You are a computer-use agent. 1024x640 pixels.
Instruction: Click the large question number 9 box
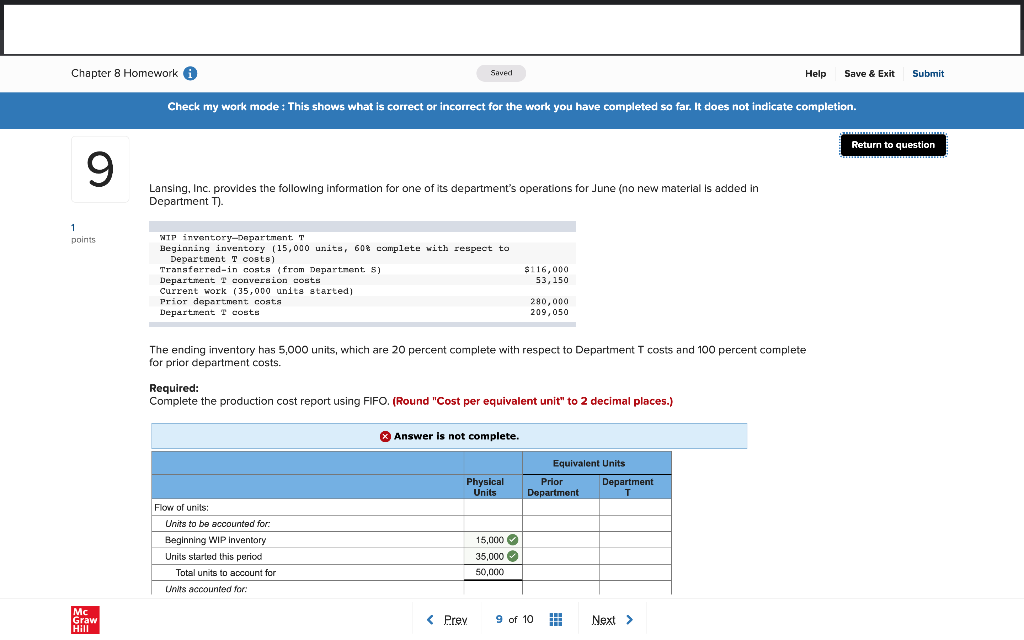tap(99, 168)
